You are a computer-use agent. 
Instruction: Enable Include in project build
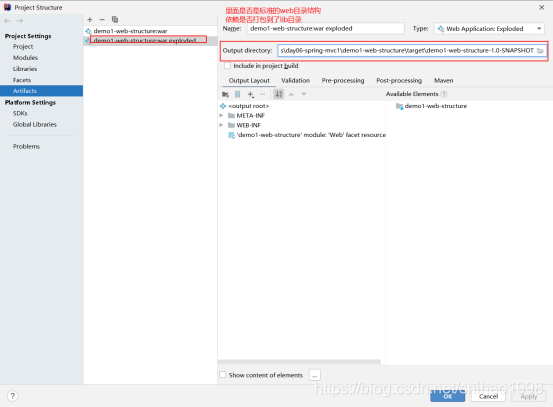pos(227,66)
